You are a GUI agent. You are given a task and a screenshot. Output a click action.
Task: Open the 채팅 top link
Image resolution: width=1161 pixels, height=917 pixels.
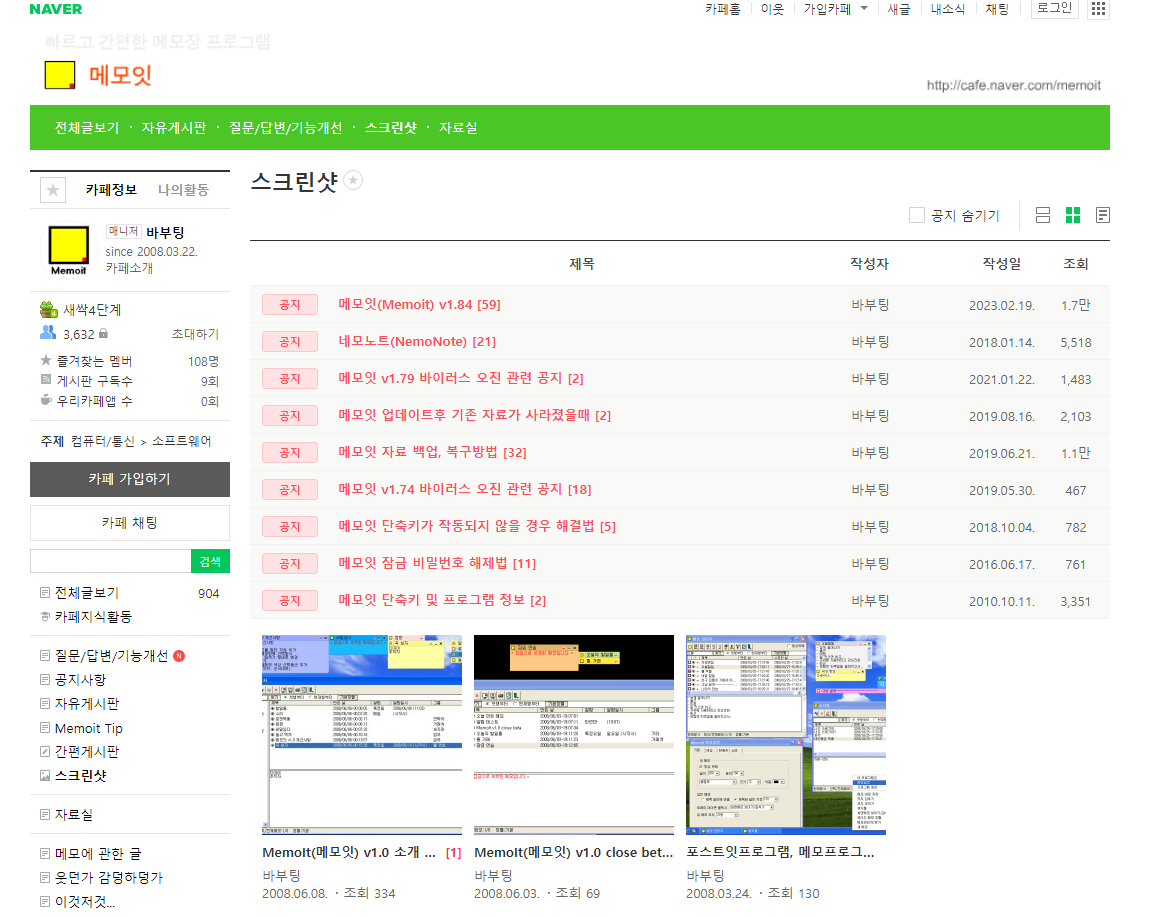[997, 9]
